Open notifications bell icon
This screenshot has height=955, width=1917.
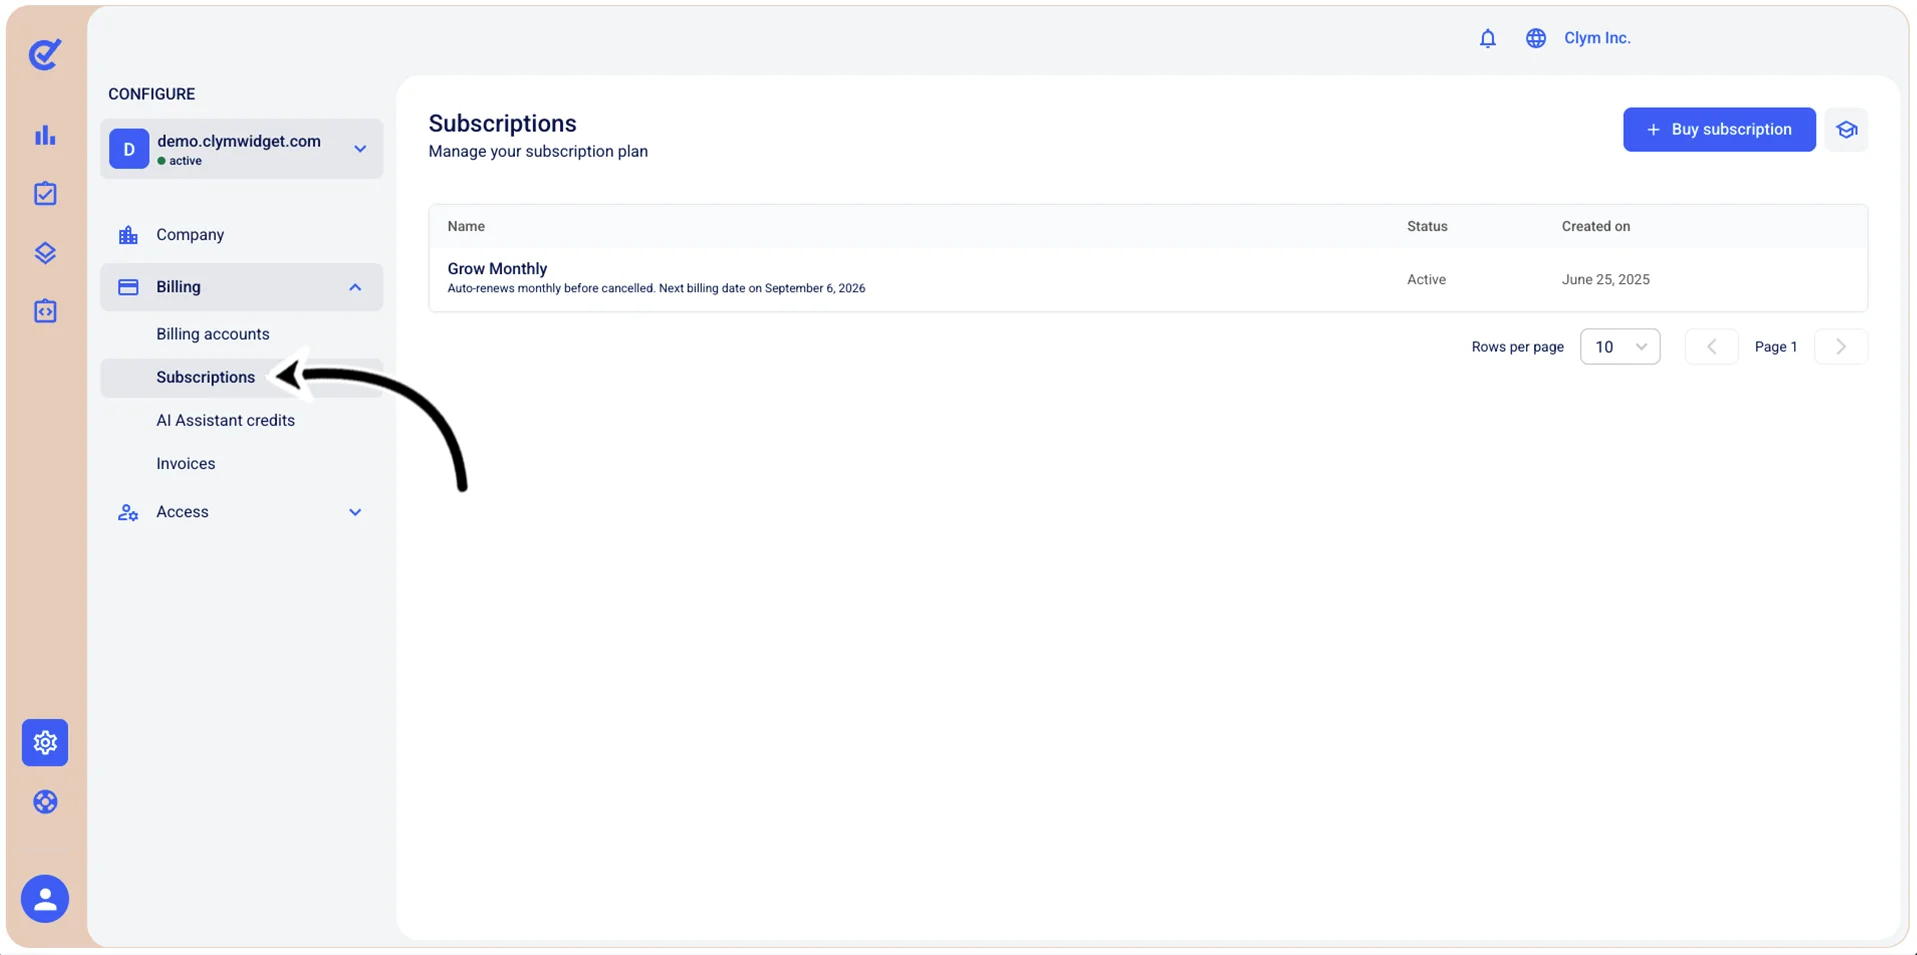click(x=1488, y=38)
